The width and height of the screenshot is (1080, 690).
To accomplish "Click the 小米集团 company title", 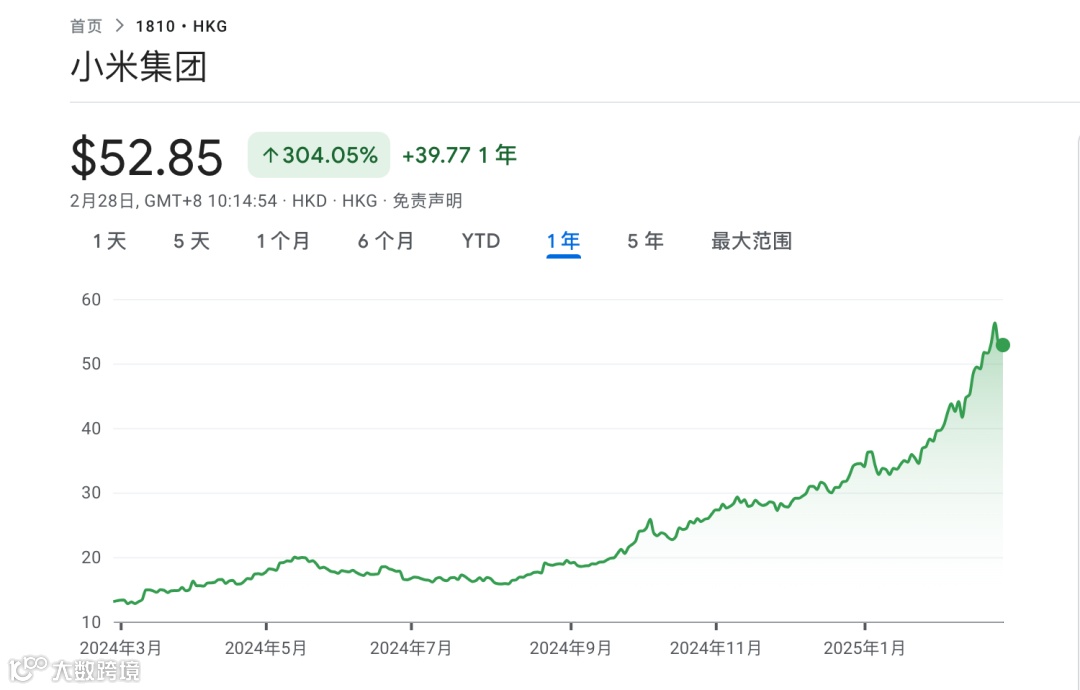I will 139,67.
